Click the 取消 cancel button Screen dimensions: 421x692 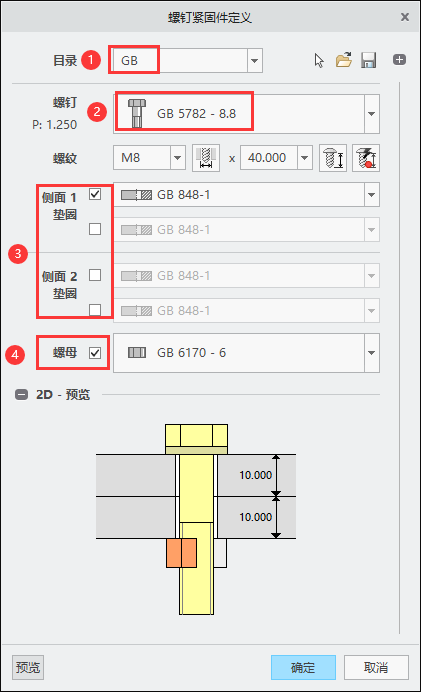(x=376, y=667)
